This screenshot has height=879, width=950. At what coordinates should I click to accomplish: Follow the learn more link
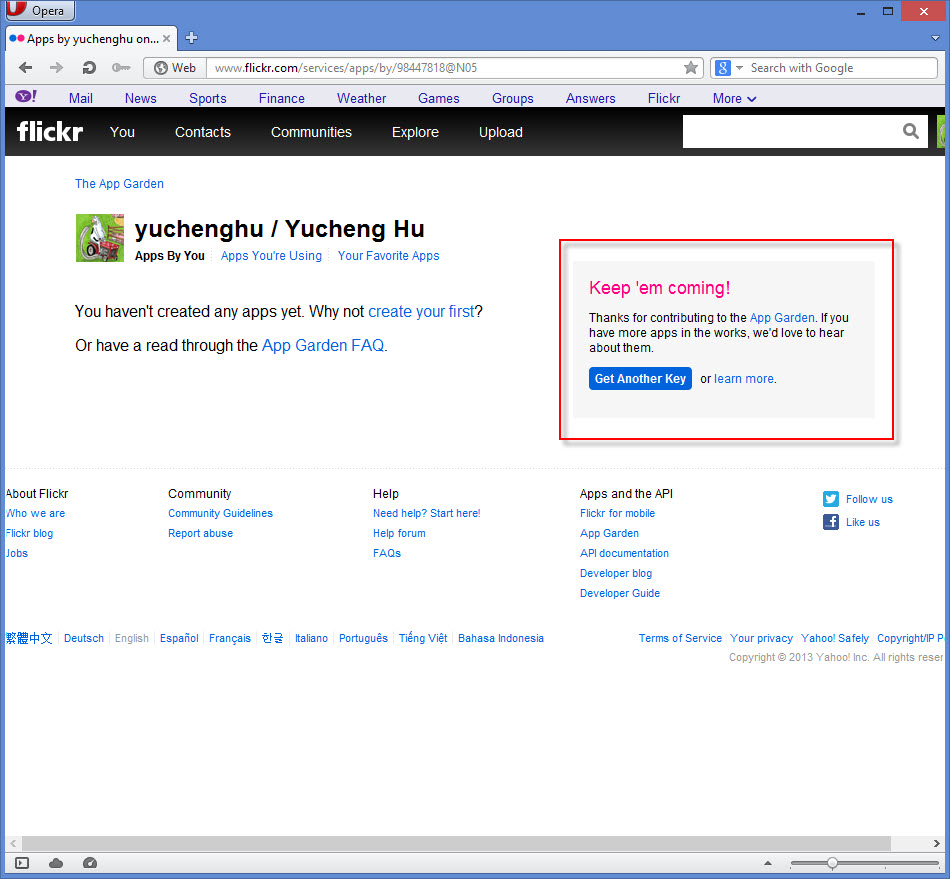744,379
